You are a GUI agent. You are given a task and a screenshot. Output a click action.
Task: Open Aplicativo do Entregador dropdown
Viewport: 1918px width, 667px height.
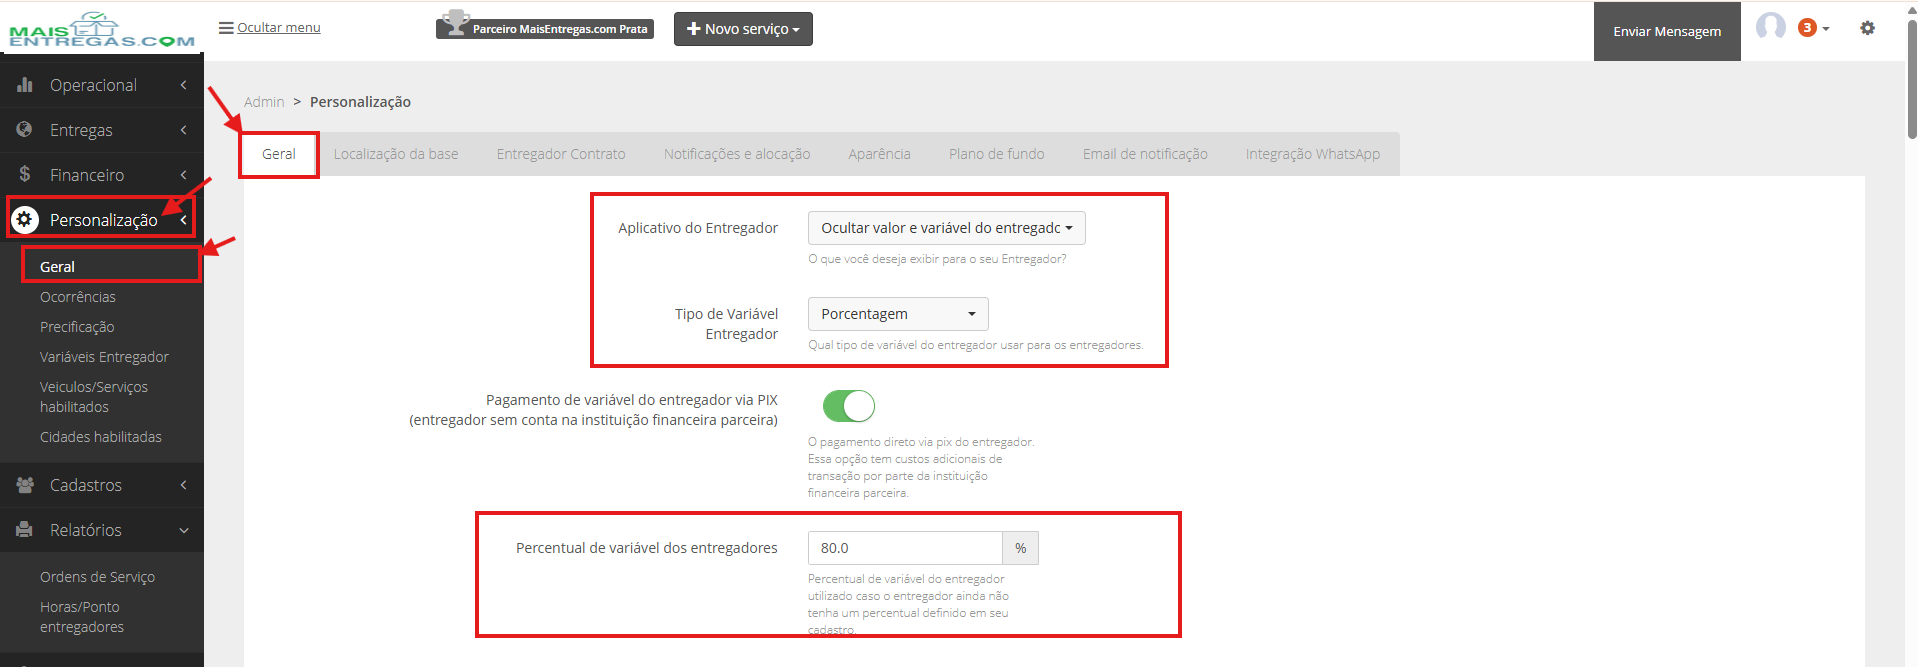[x=946, y=228]
